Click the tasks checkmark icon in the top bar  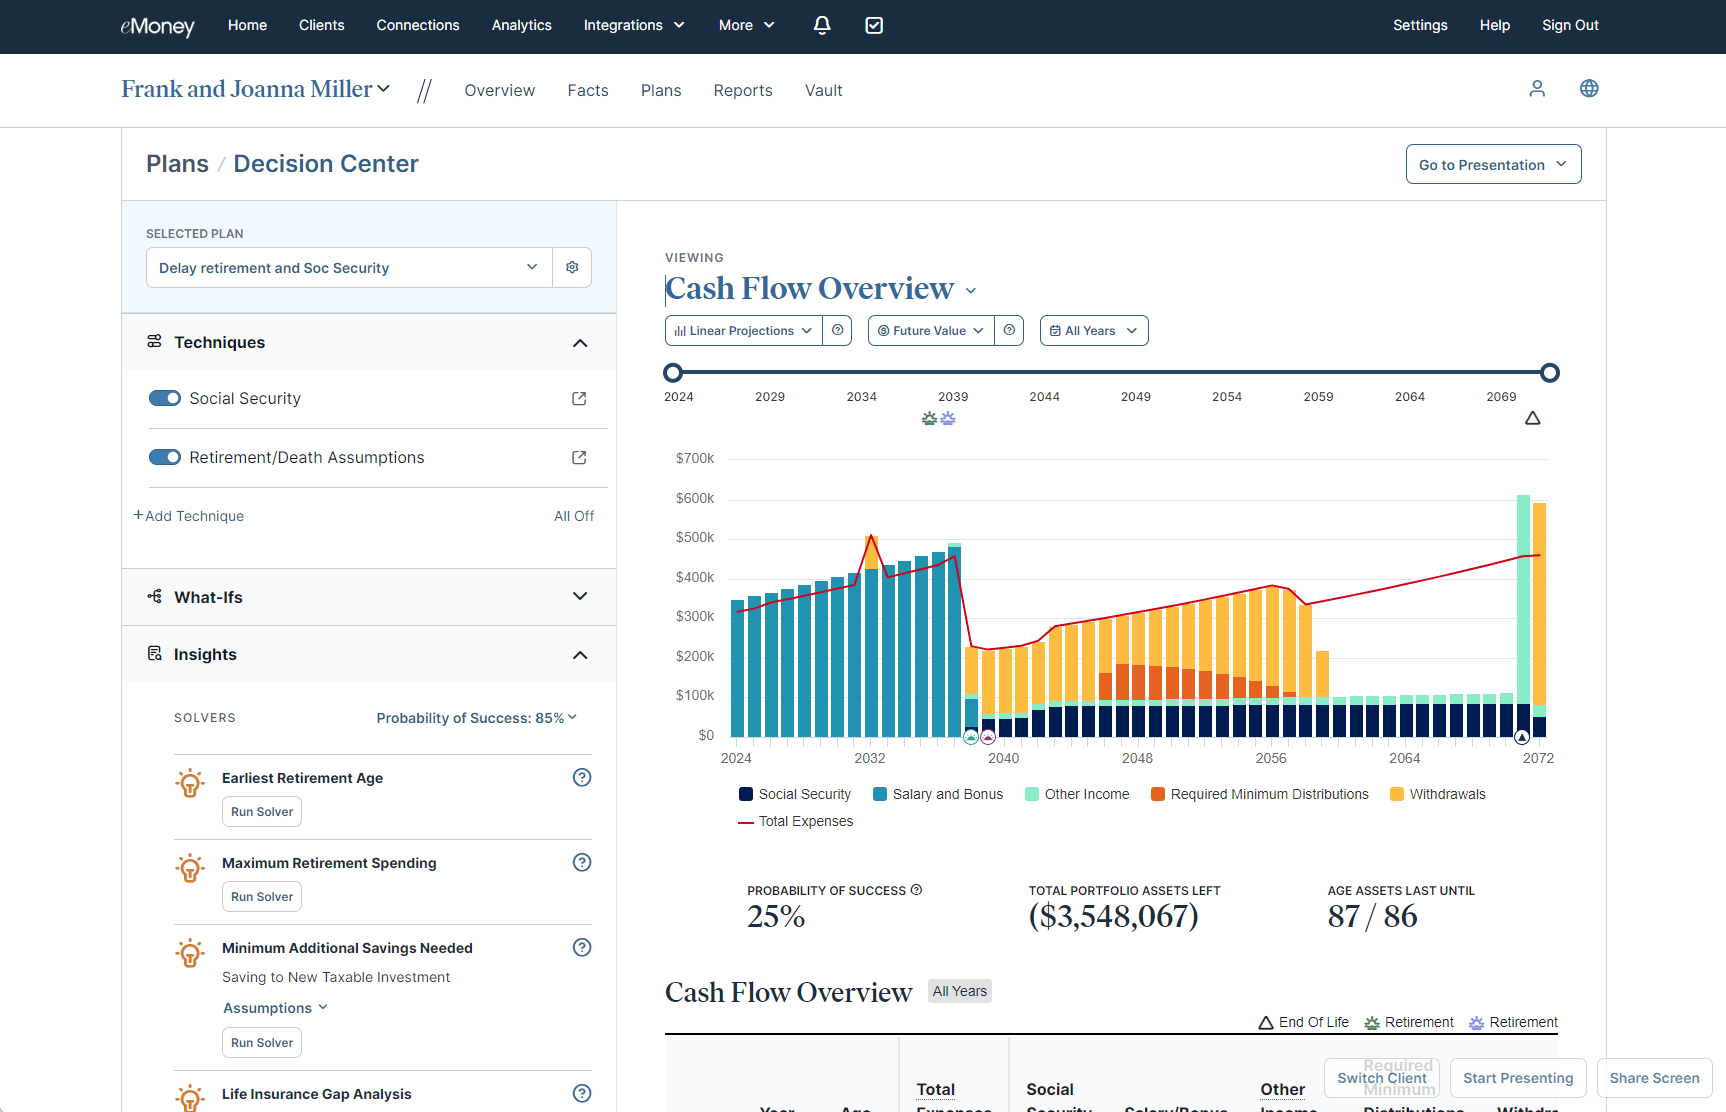coord(873,25)
